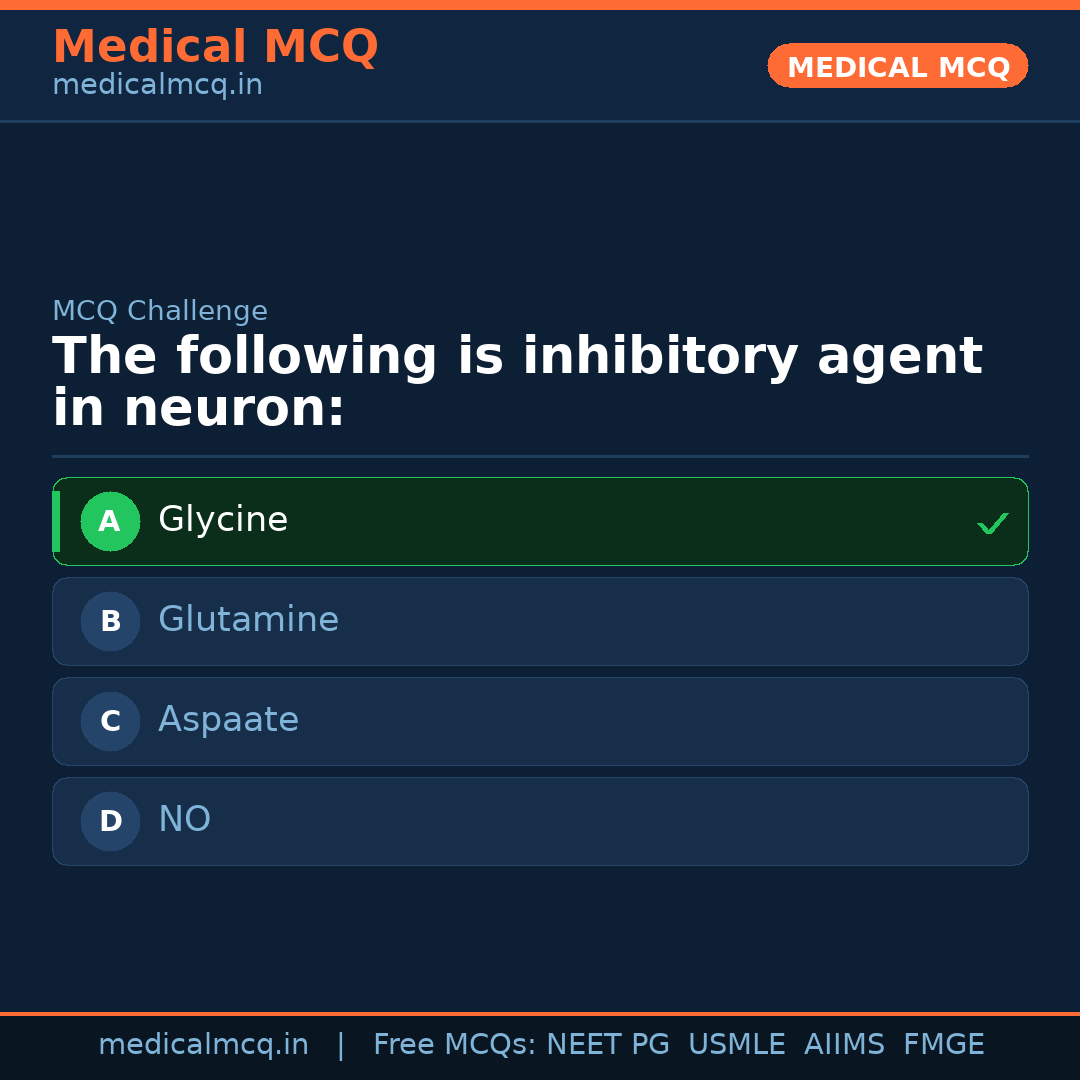The width and height of the screenshot is (1080, 1080).
Task: Click the Free MCQs footer label
Action: coord(454,1045)
